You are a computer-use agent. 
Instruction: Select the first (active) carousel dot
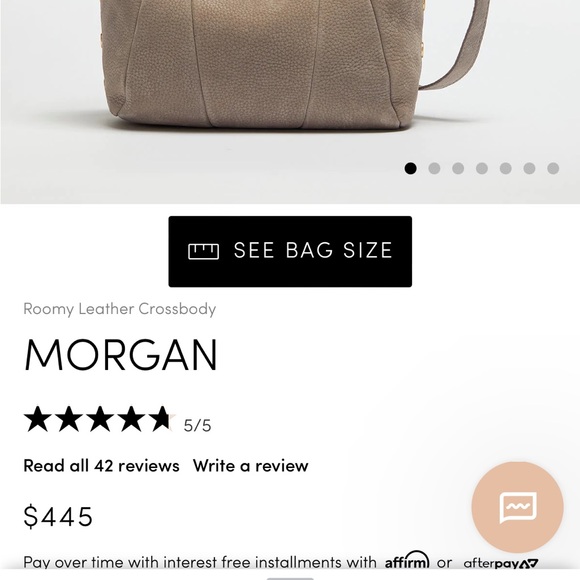pyautogui.click(x=410, y=168)
